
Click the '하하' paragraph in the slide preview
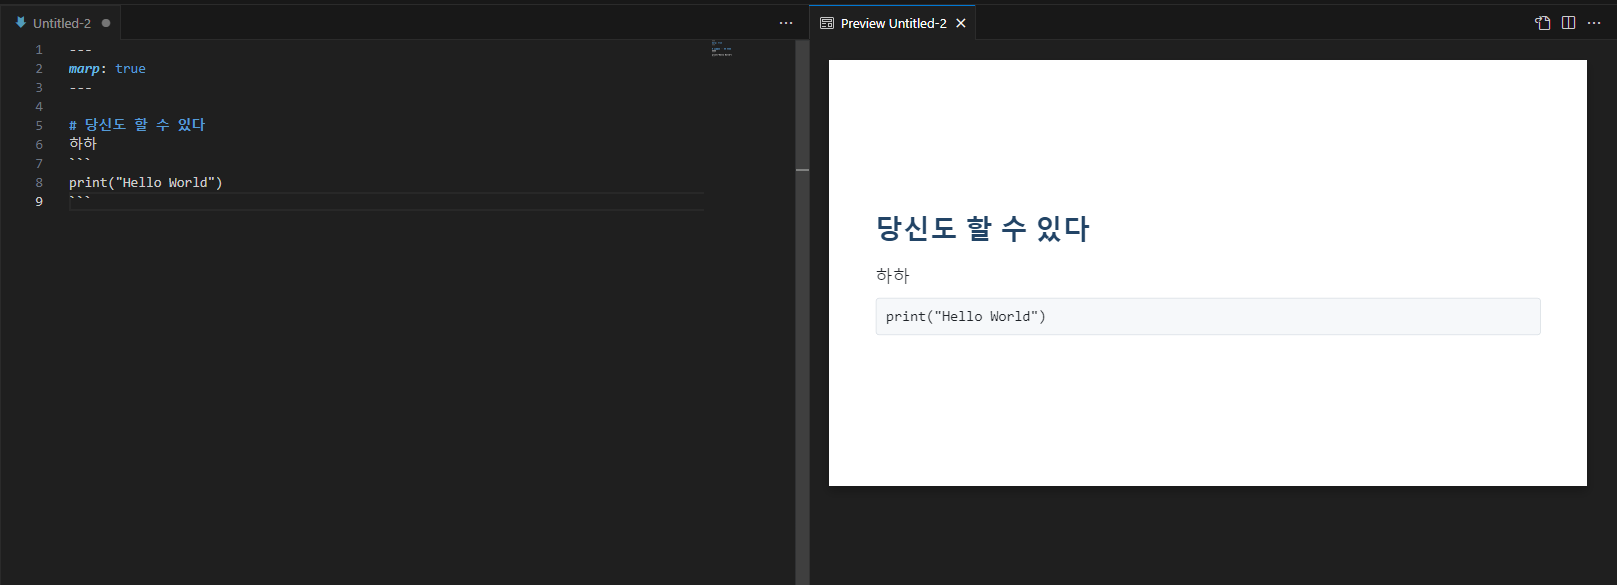coord(893,275)
